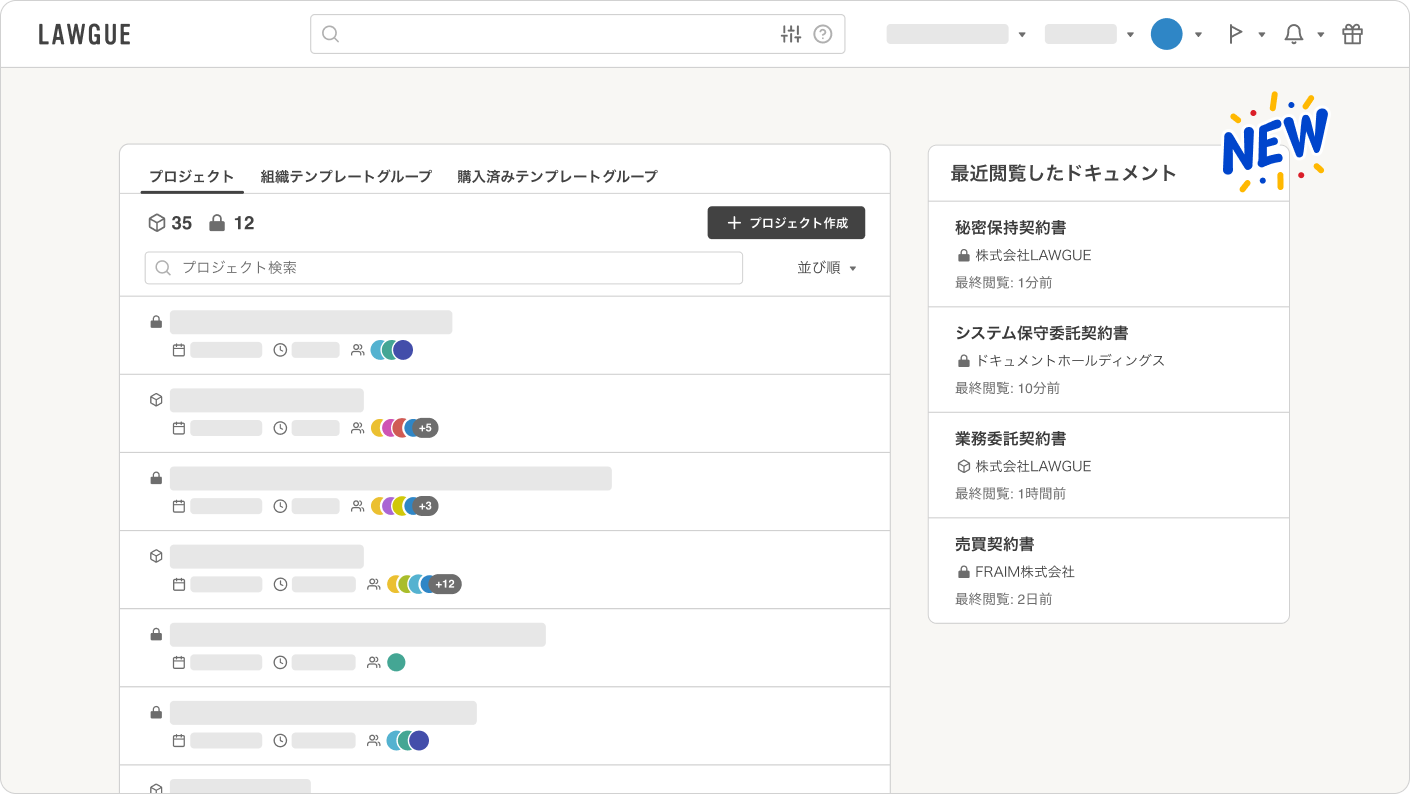The height and width of the screenshot is (794, 1410).
Task: Click the +12 members badge
Action: [445, 584]
